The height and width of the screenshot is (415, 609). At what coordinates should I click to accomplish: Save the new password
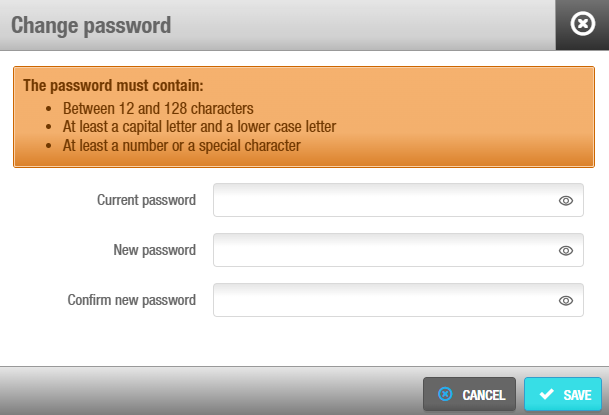pyautogui.click(x=563, y=394)
